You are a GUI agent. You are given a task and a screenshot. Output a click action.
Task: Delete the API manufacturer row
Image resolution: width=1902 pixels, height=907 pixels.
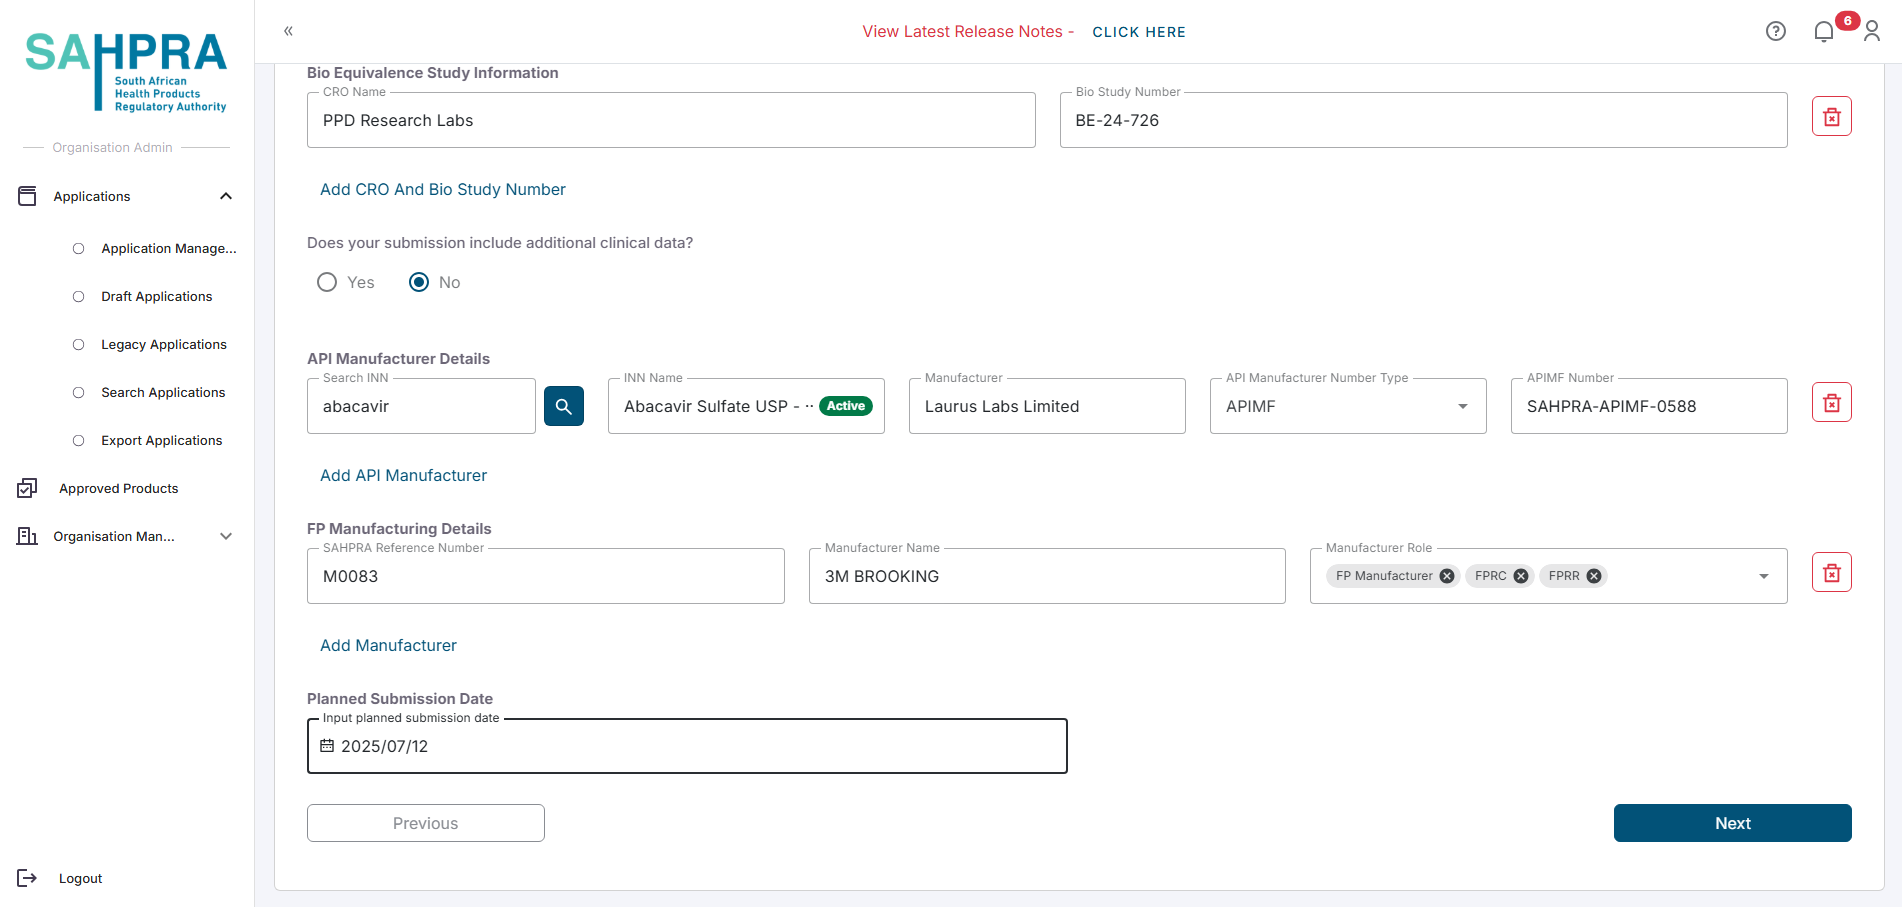(1831, 403)
